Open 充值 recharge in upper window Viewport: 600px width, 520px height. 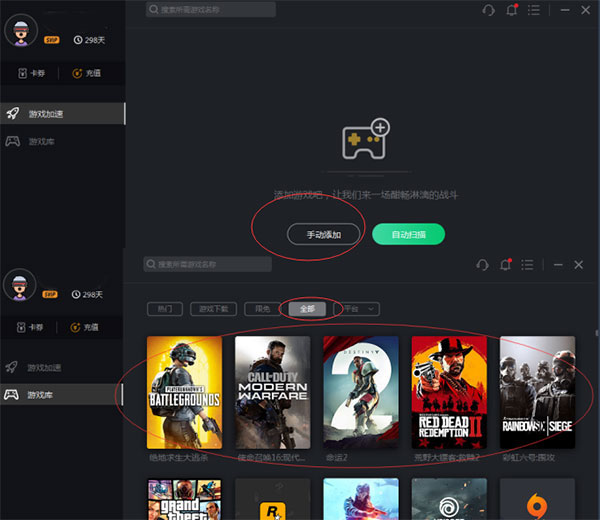pyautogui.click(x=86, y=73)
